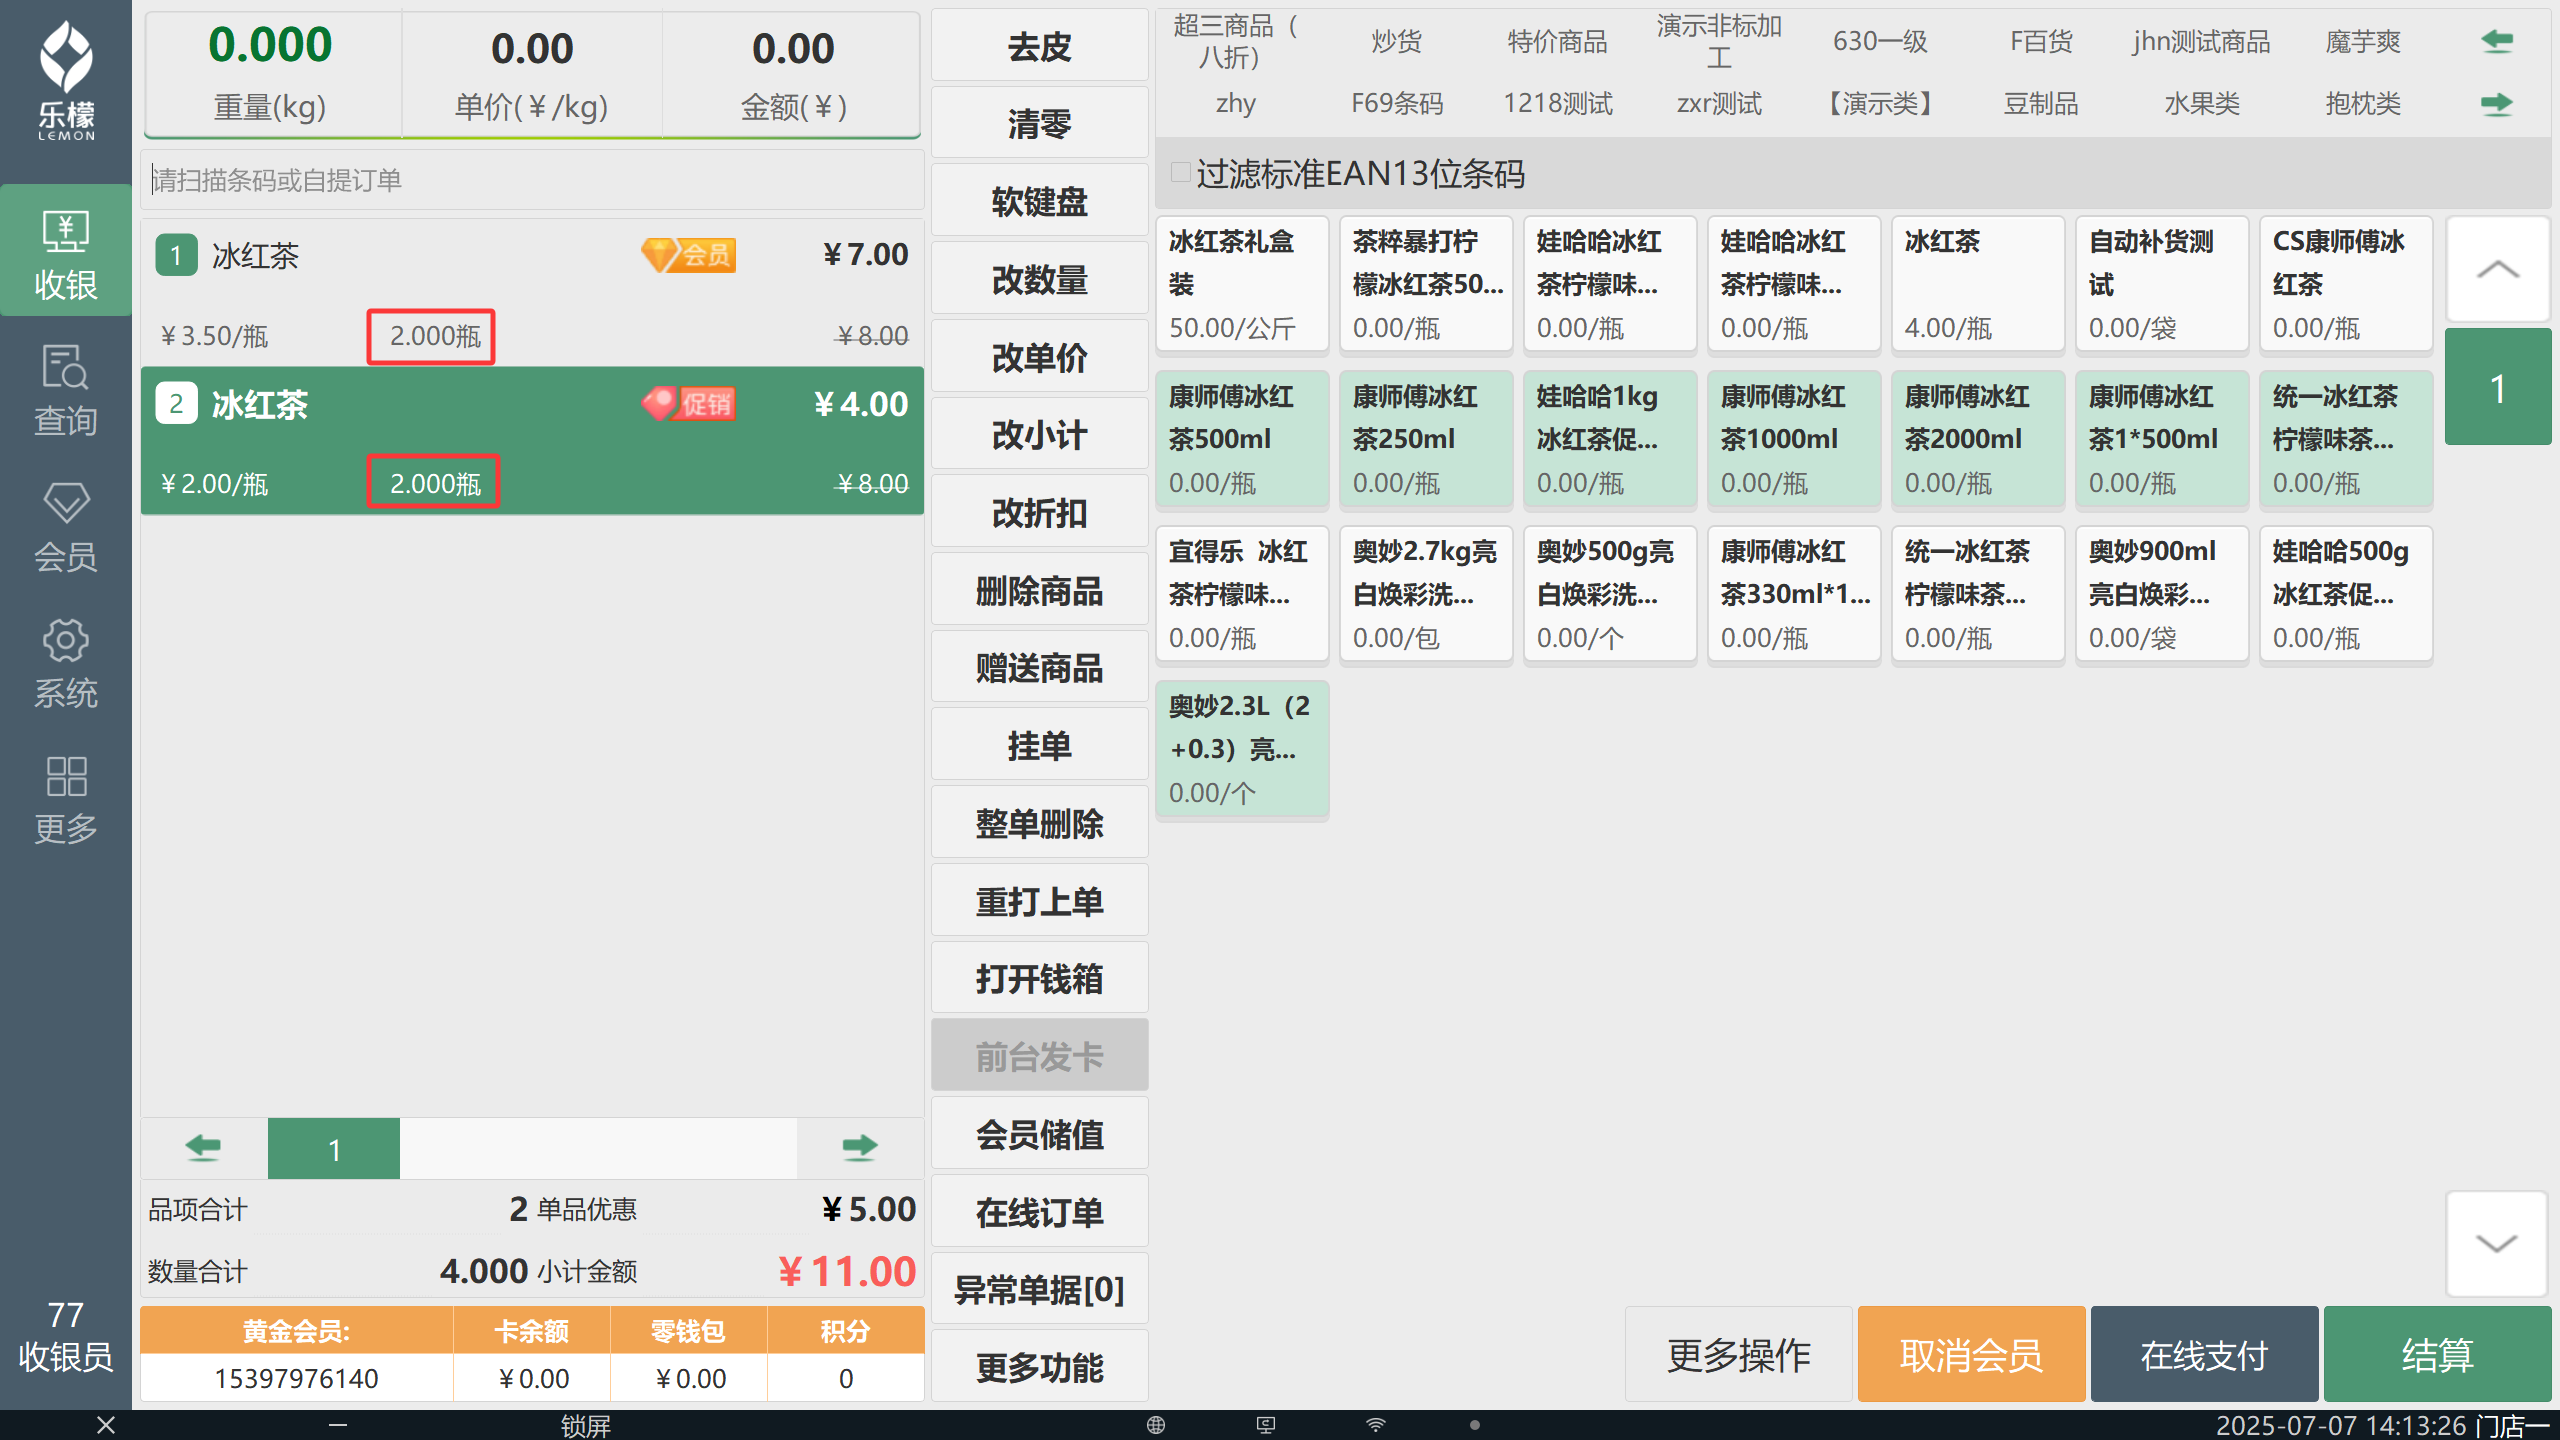Click 打开钱箱 open cash drawer button
This screenshot has height=1440, width=2560.
point(1040,978)
